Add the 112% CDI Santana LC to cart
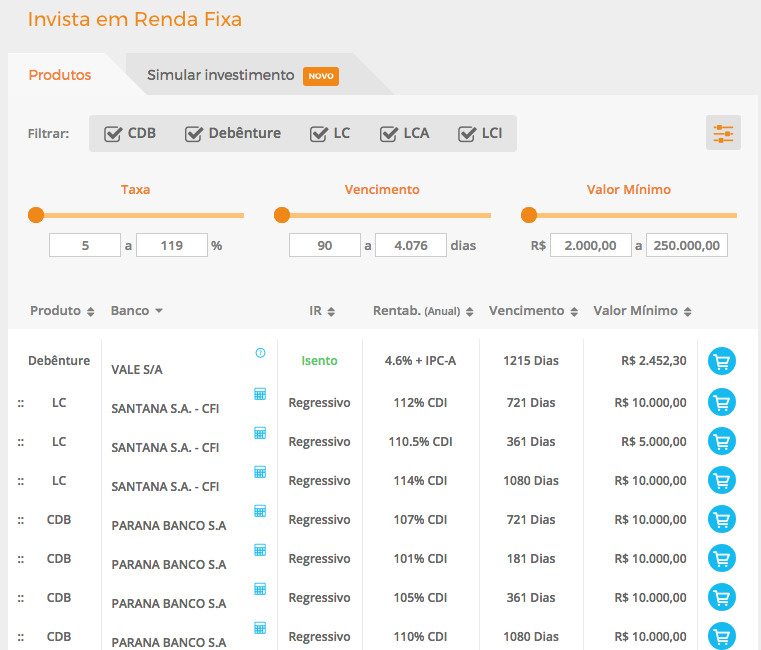 click(721, 402)
